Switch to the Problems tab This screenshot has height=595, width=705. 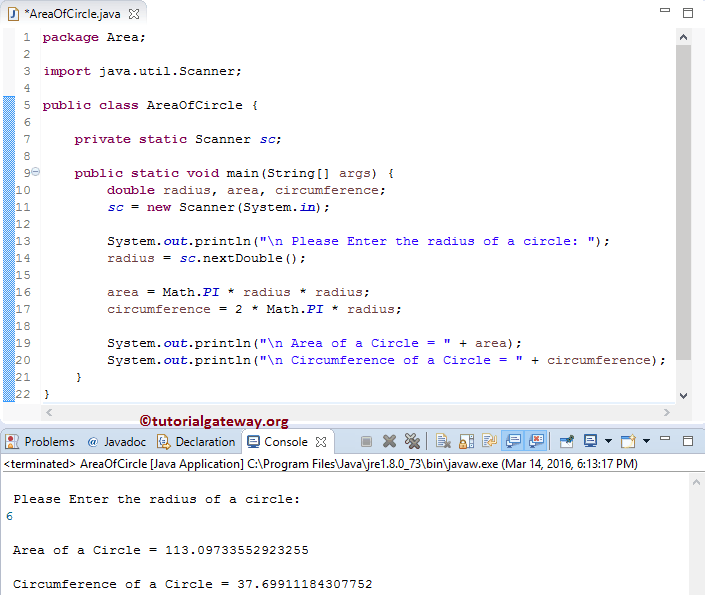40,442
